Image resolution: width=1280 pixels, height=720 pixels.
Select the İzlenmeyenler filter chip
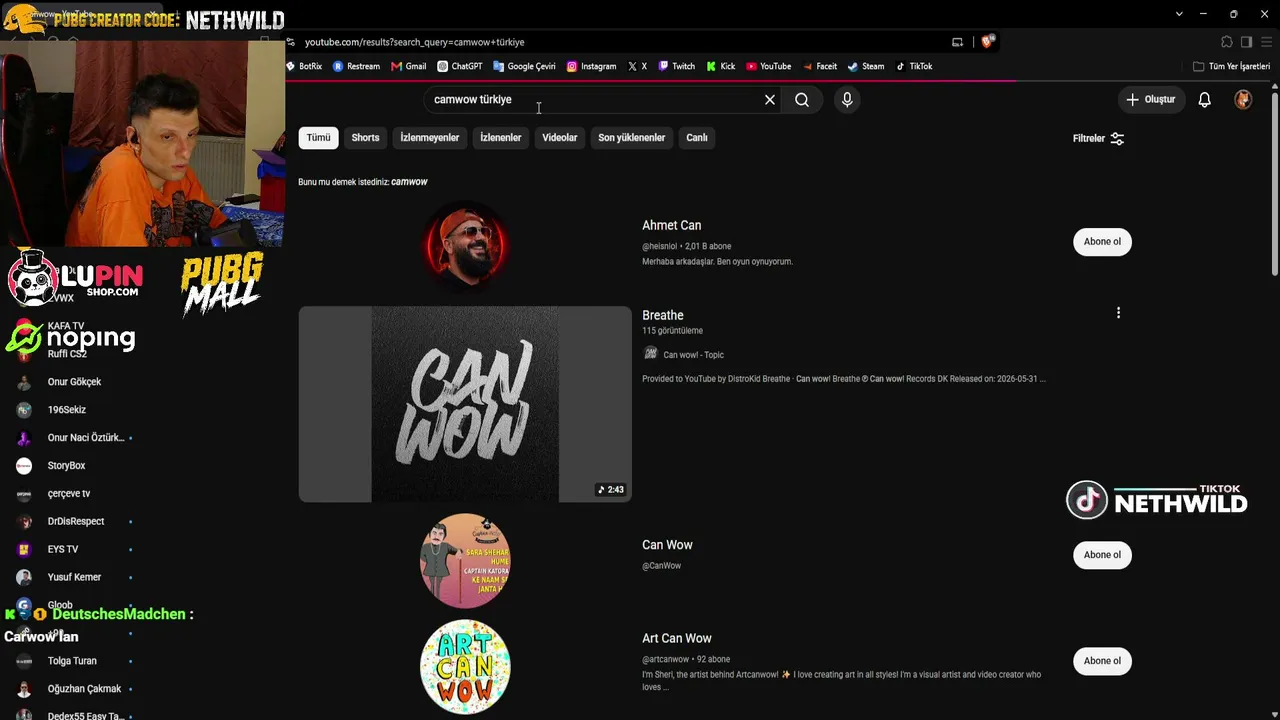430,138
